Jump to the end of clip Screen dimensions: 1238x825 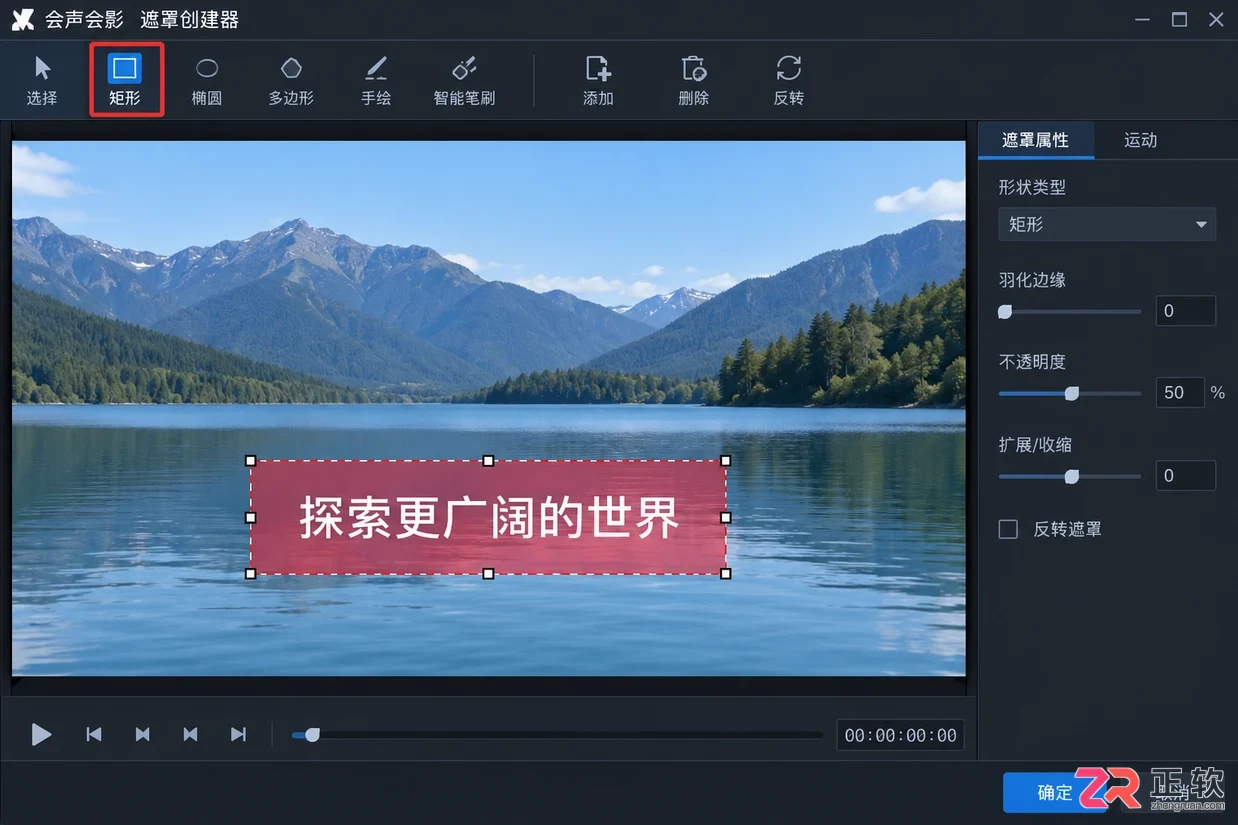238,735
